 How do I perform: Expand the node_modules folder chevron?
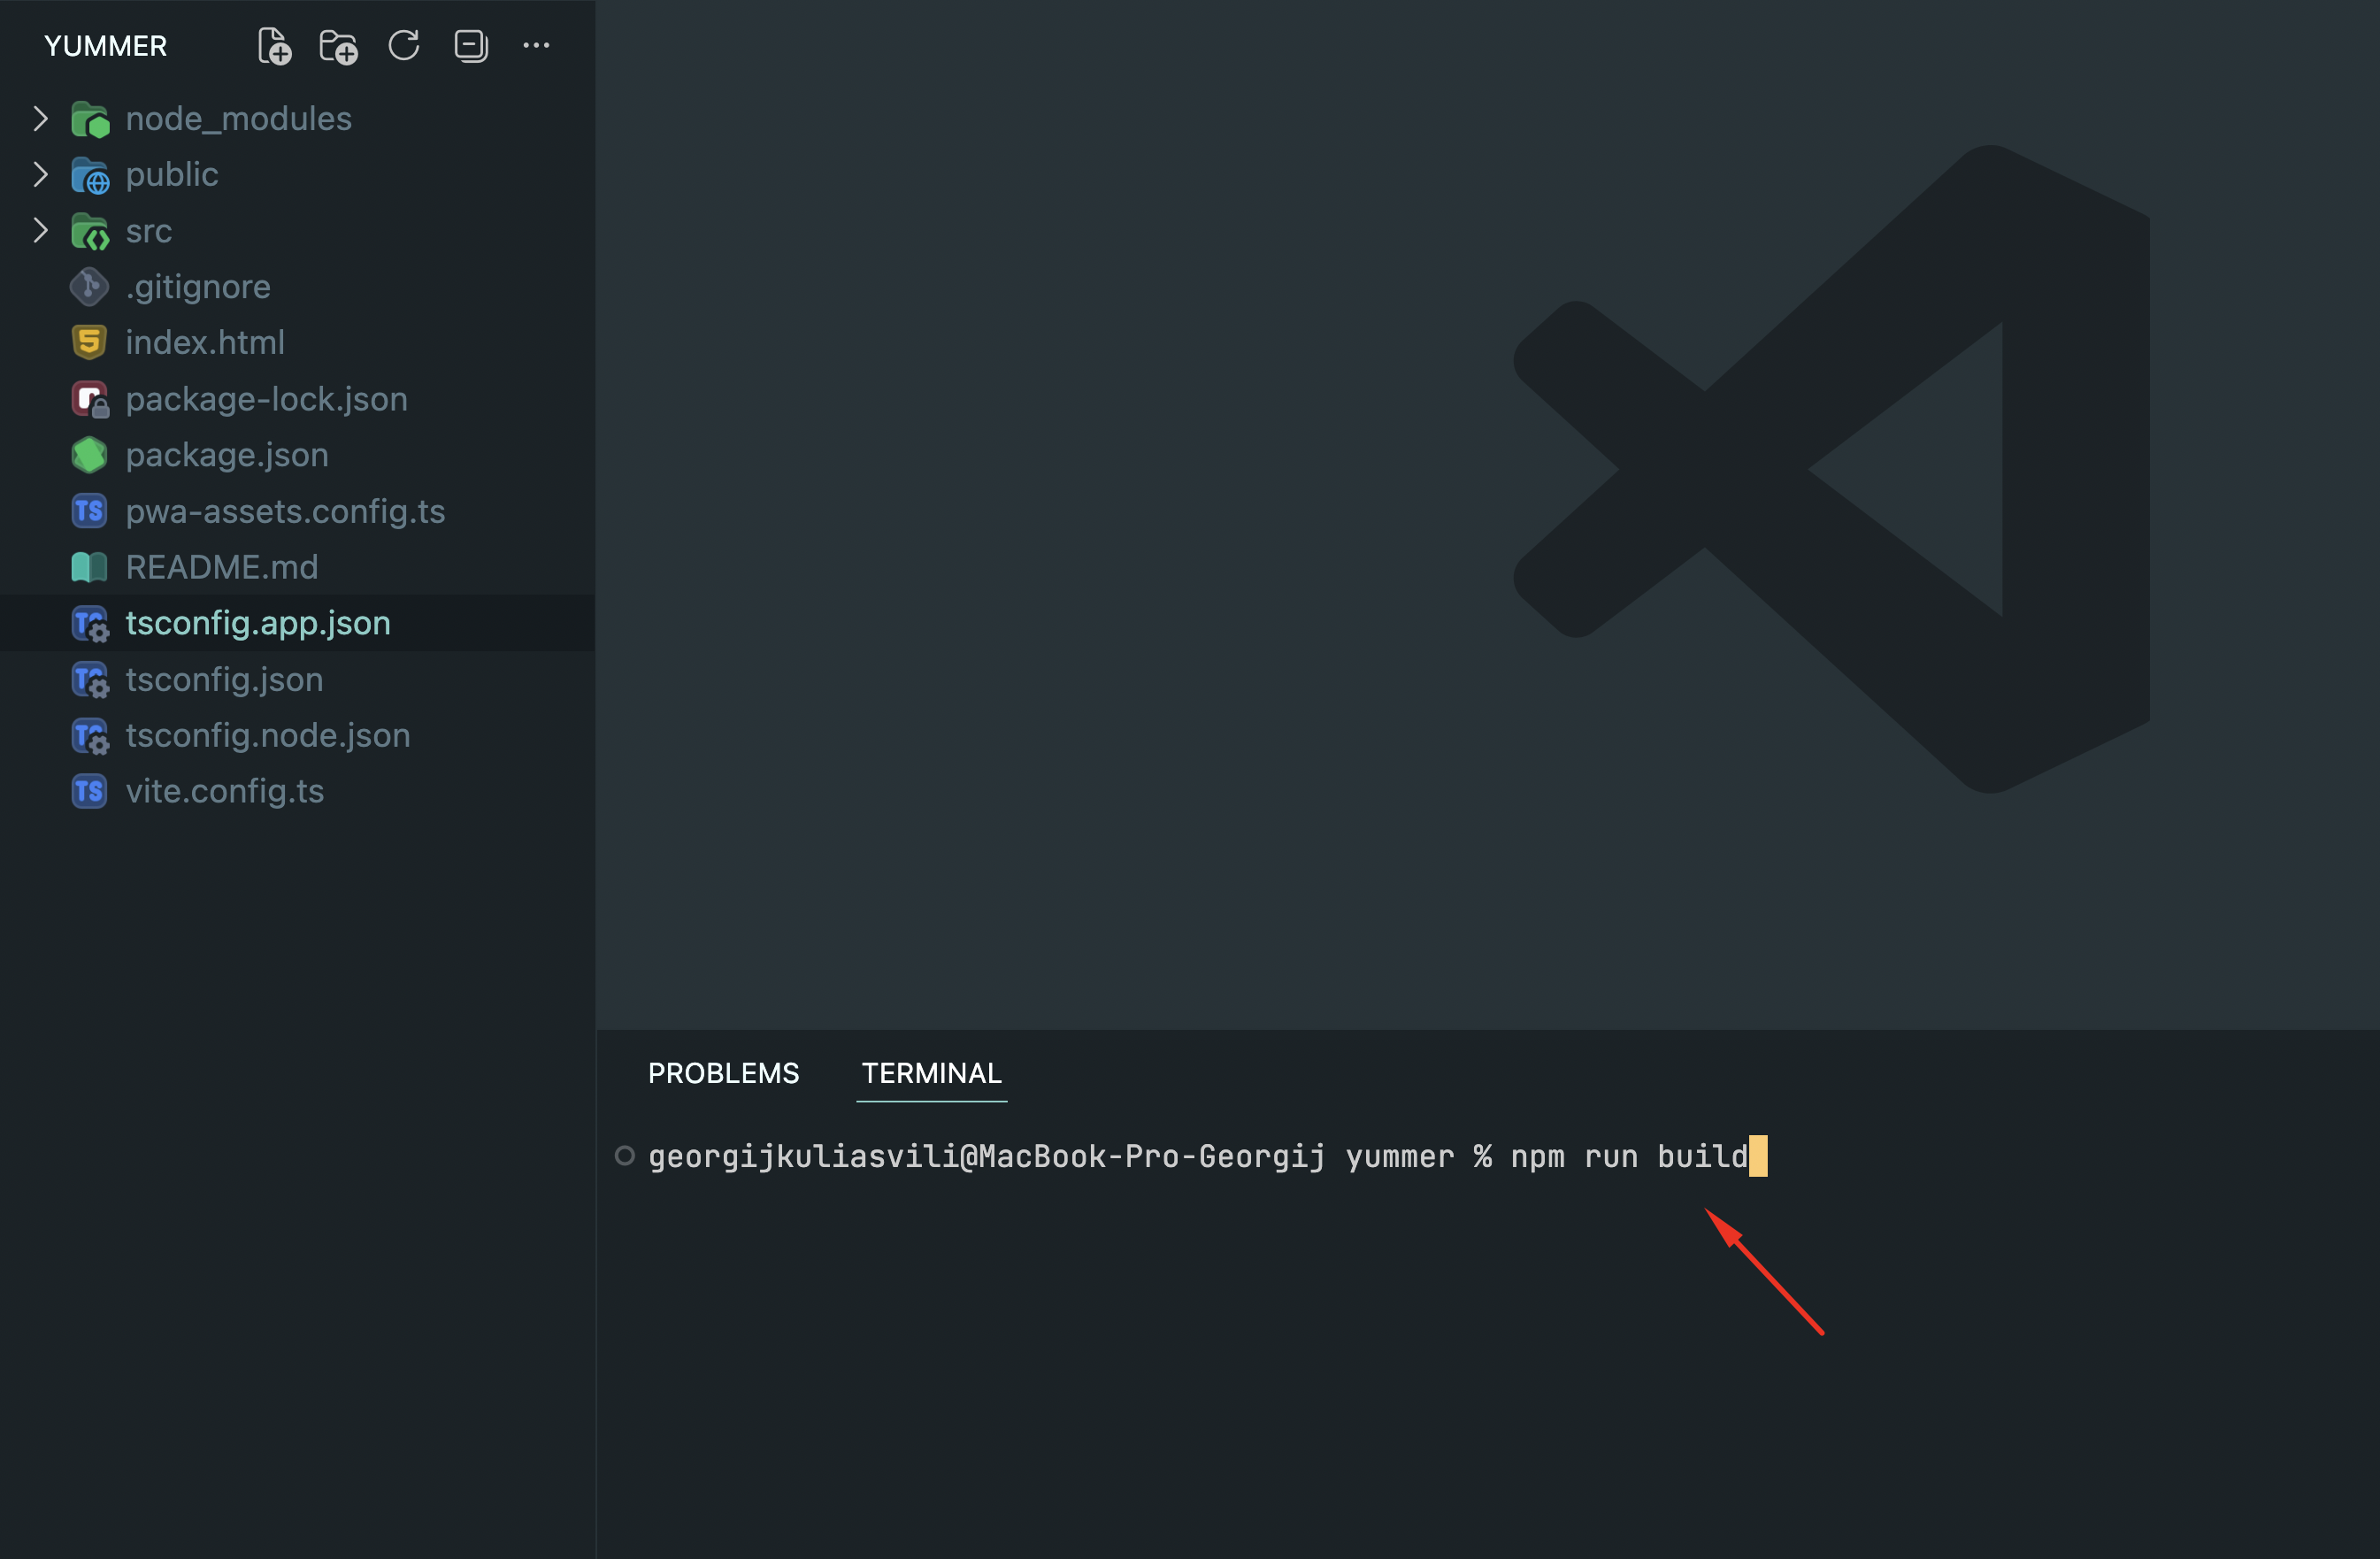(40, 119)
